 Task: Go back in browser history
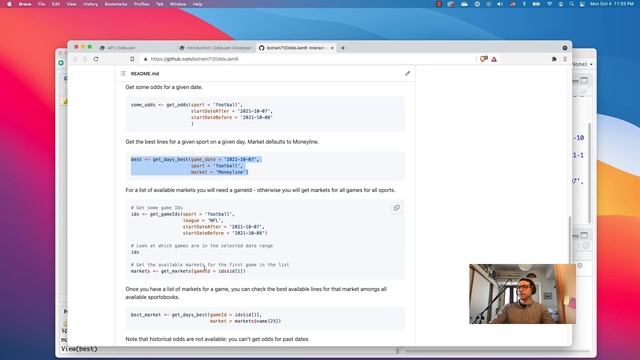coord(75,59)
